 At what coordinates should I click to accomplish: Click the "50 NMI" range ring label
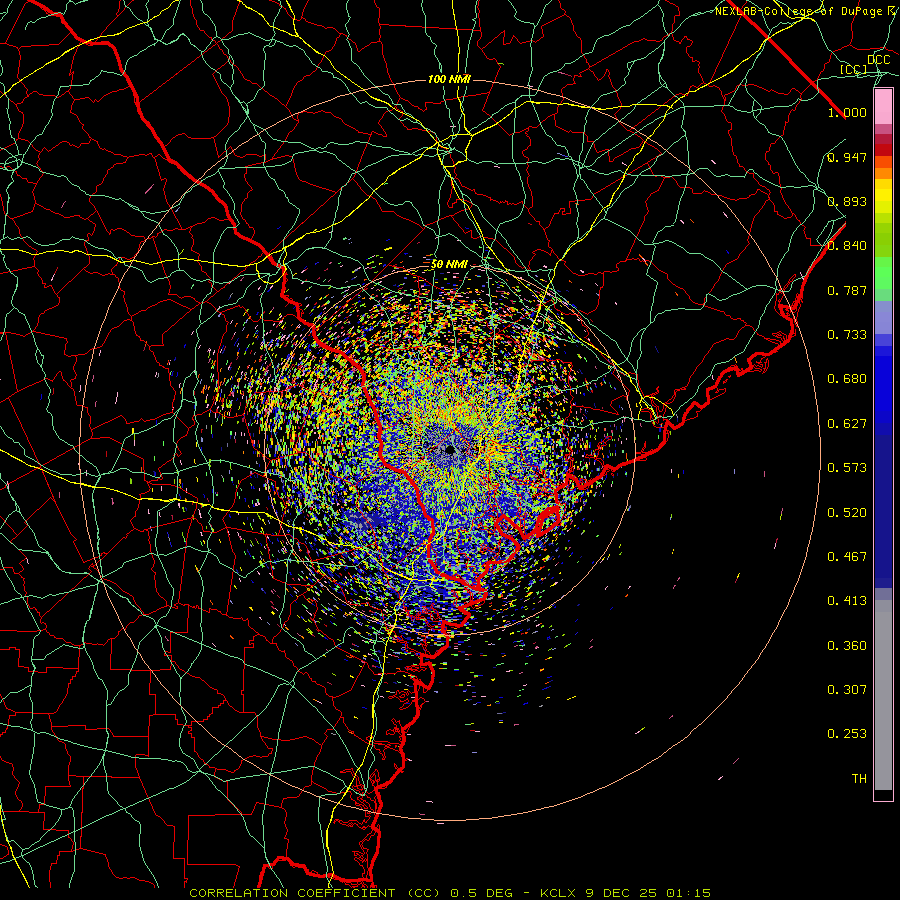449,265
